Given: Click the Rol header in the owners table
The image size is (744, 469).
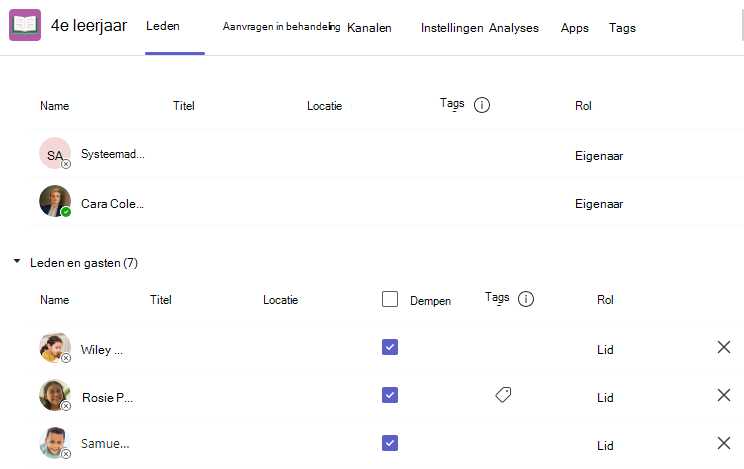Looking at the screenshot, I should [583, 106].
